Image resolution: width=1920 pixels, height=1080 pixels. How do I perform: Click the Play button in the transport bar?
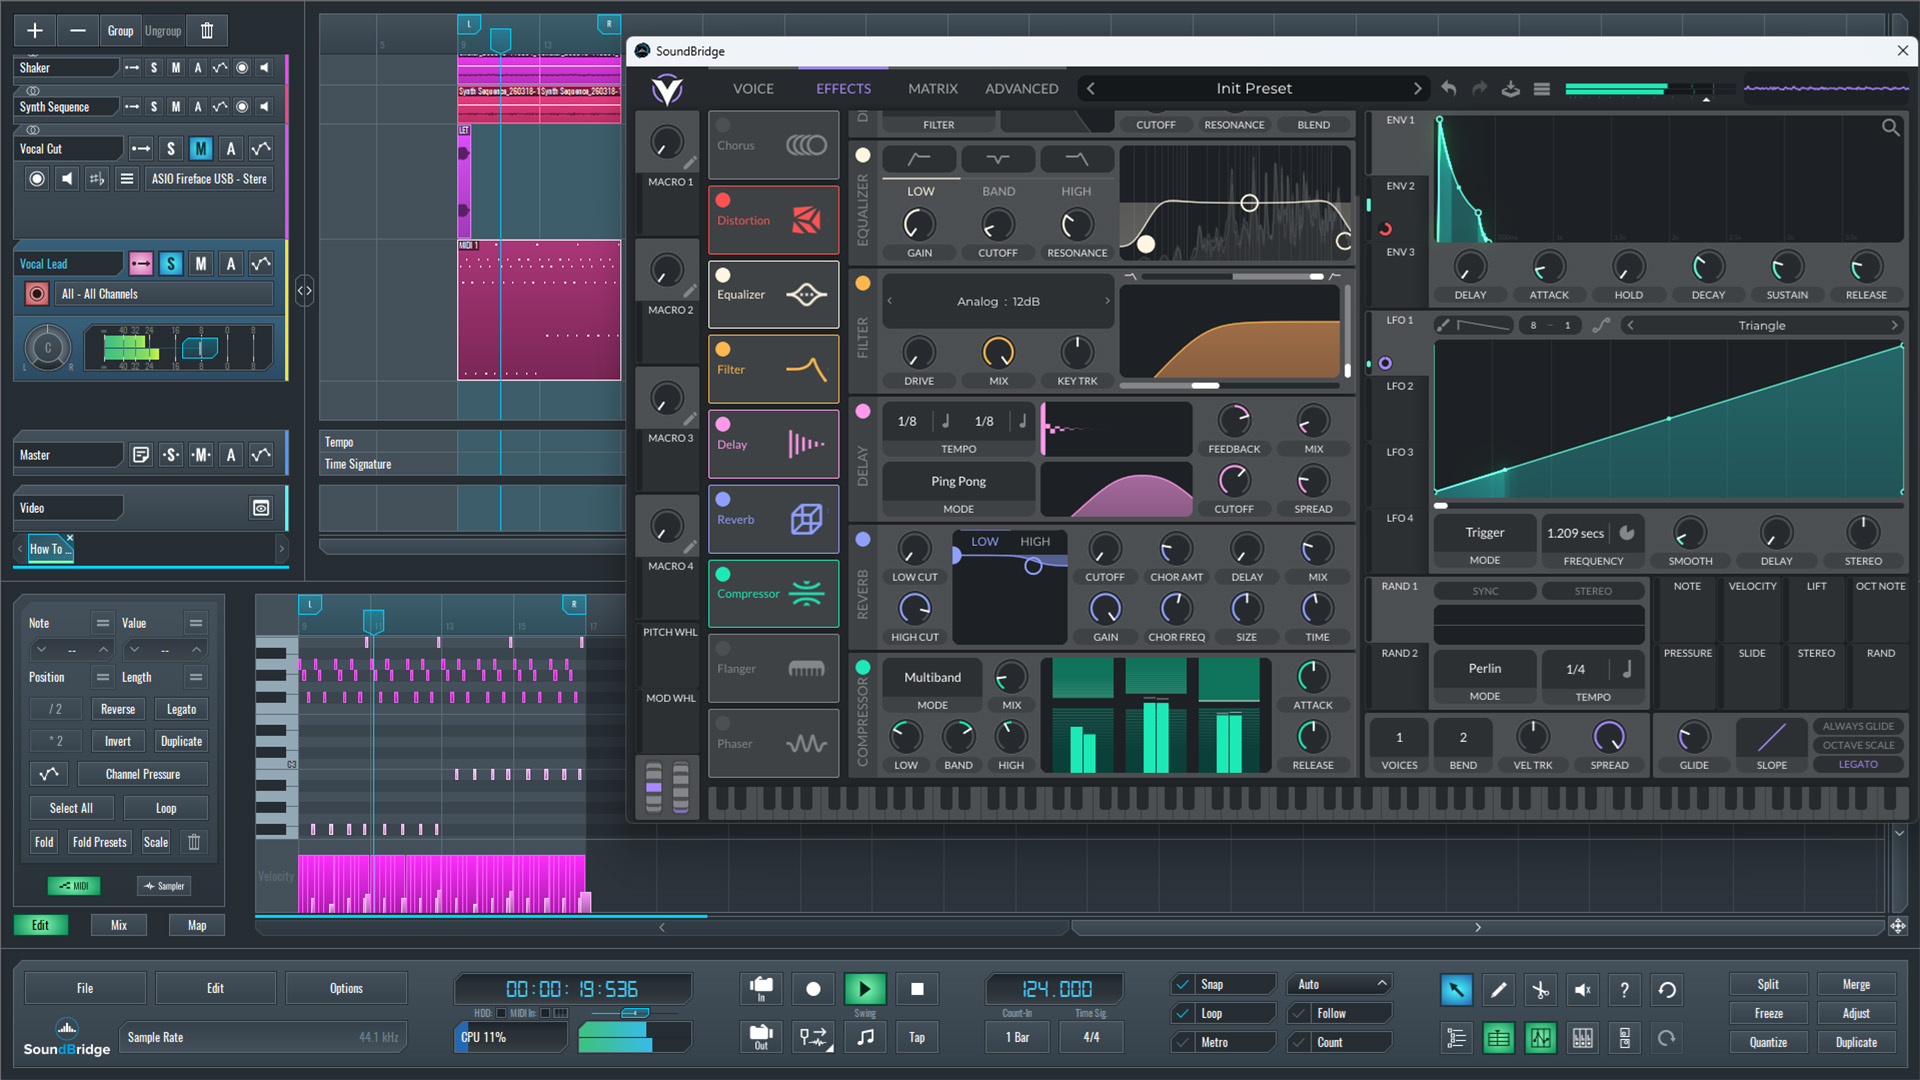(x=865, y=989)
